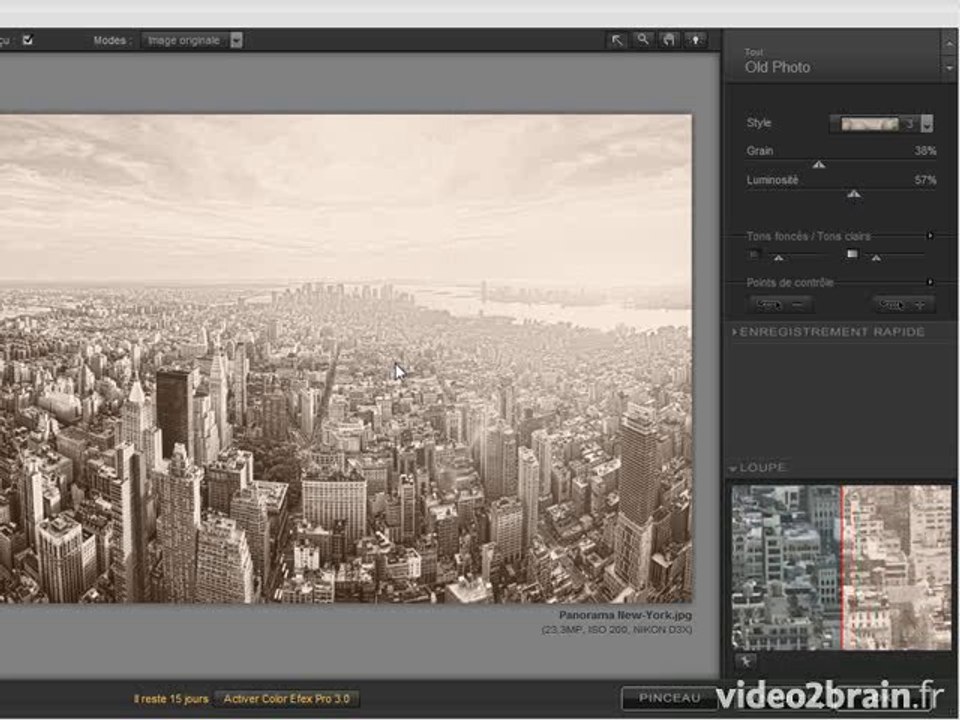The height and width of the screenshot is (720, 960).
Task: Click the light tones highlight icon
Action: coord(852,253)
